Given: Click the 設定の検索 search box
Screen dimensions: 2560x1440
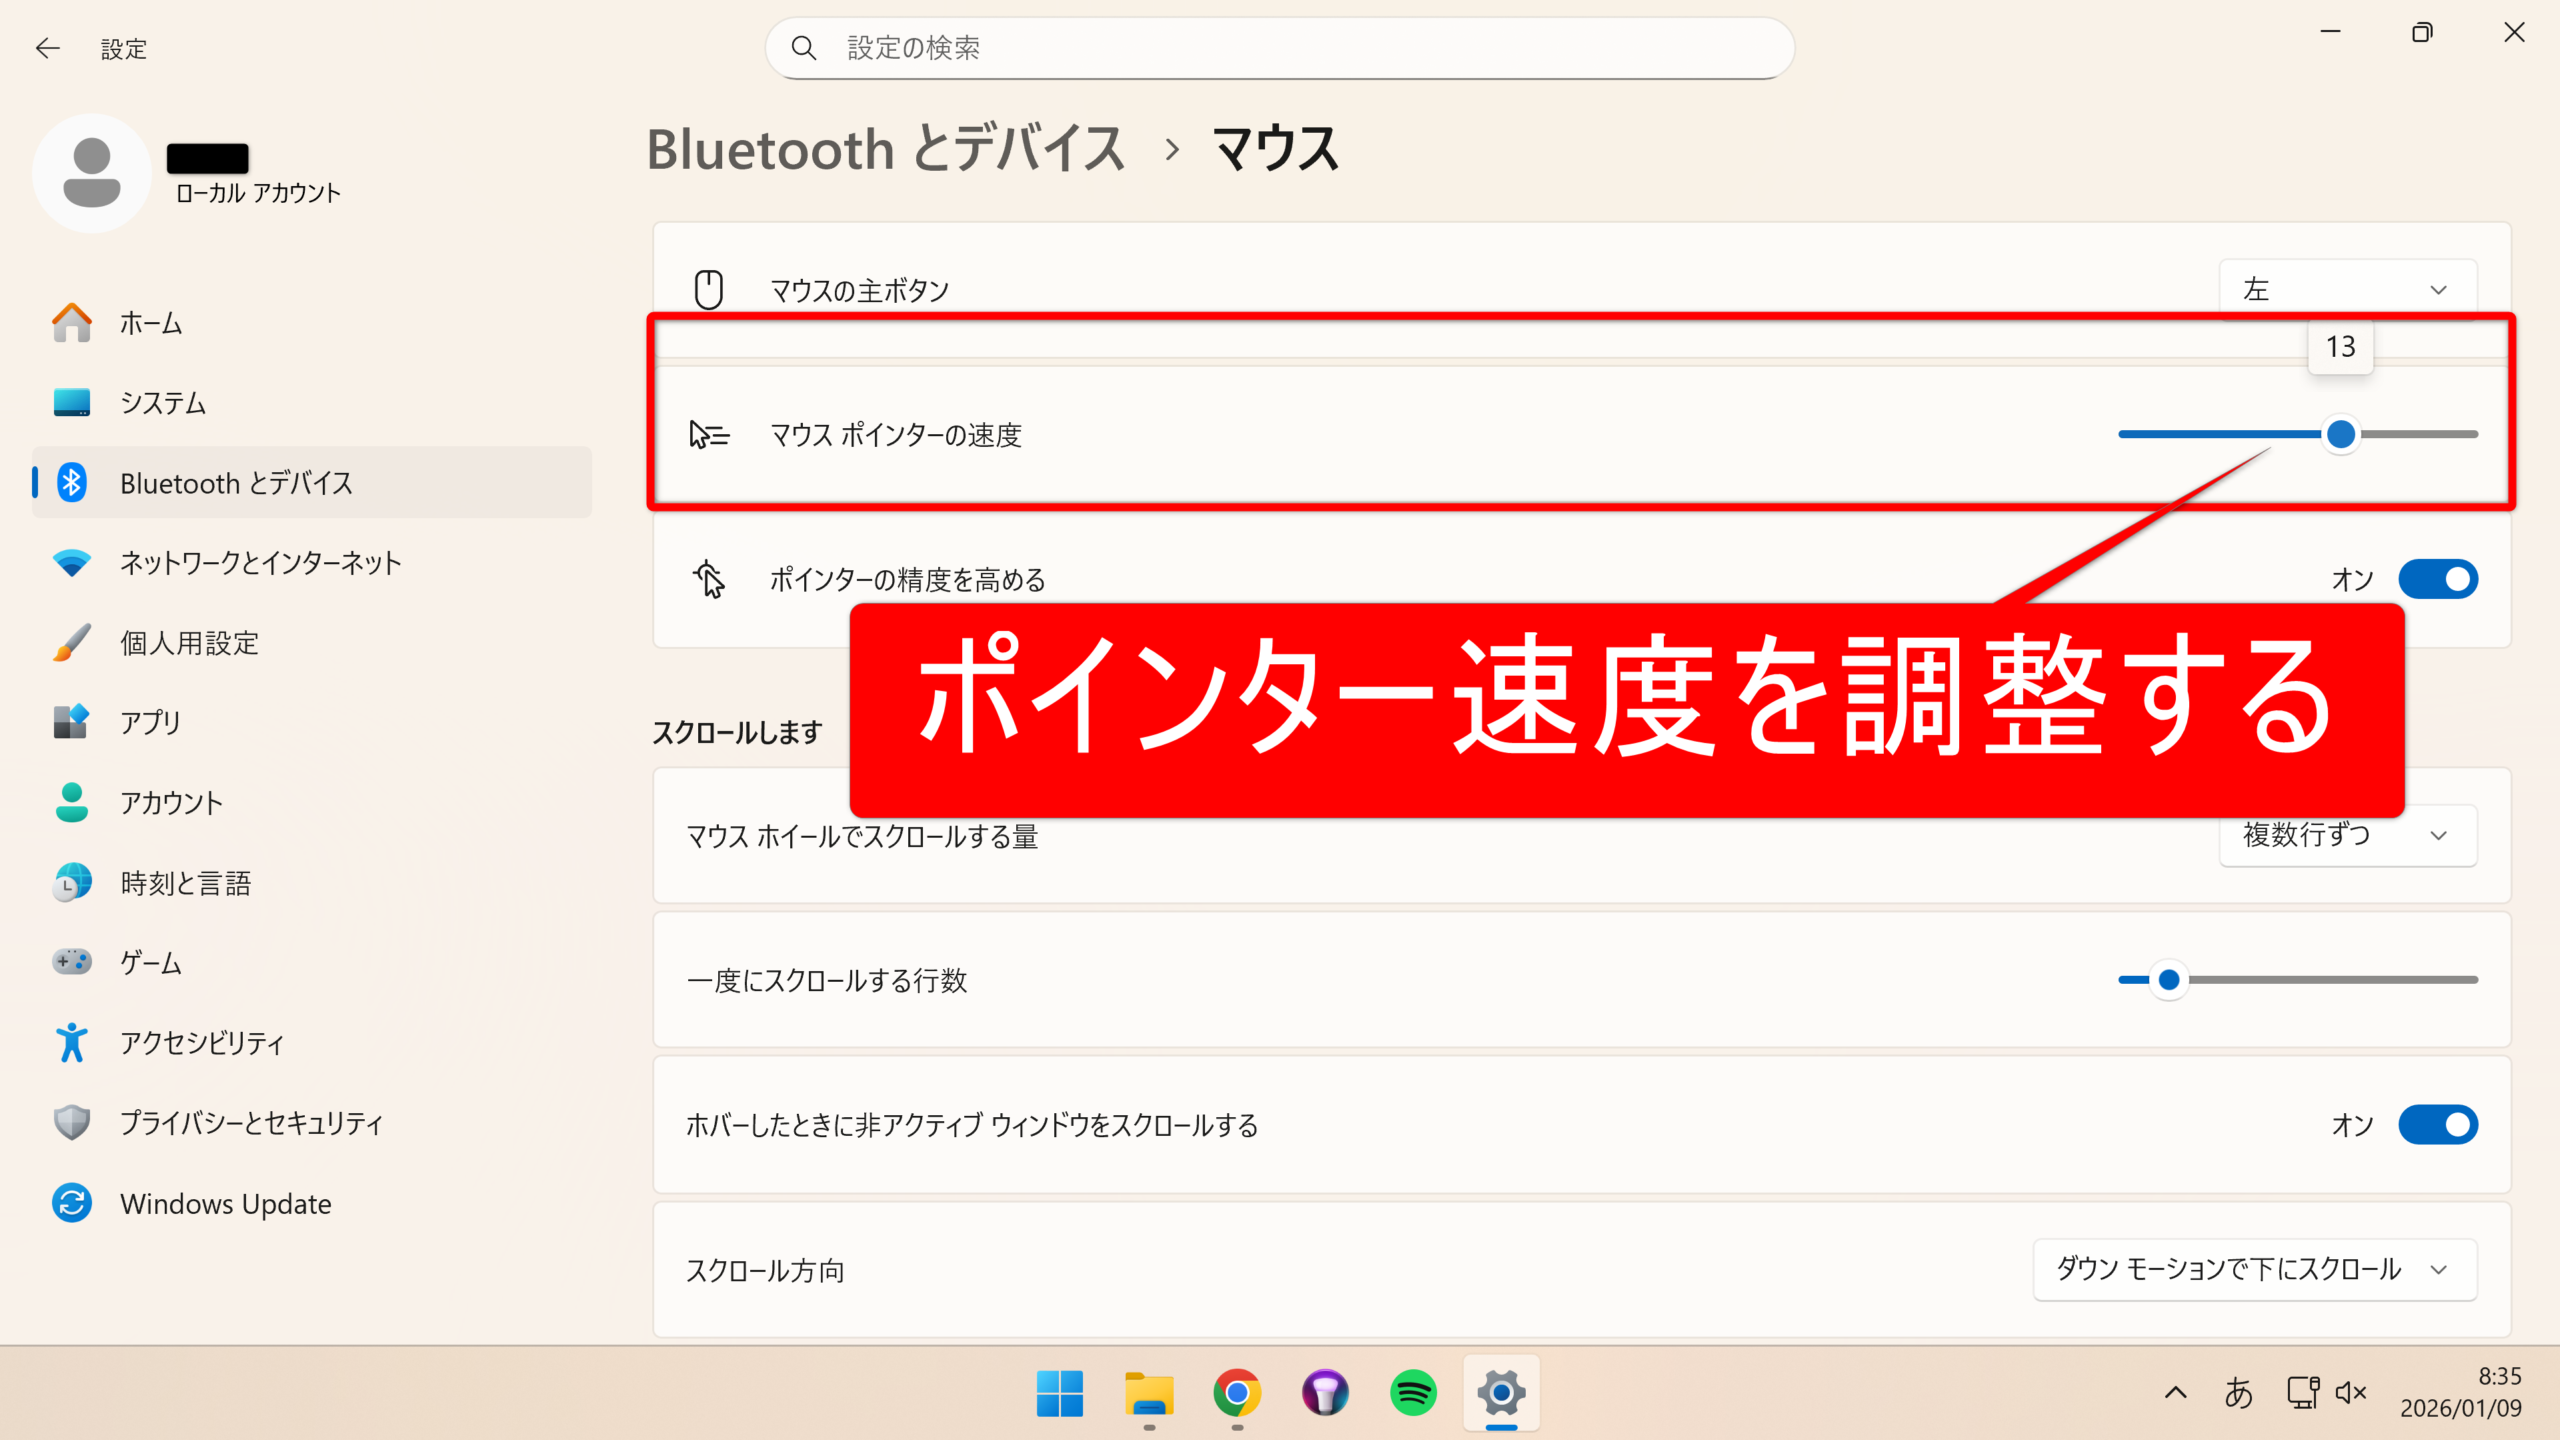Looking at the screenshot, I should pyautogui.click(x=1280, y=48).
